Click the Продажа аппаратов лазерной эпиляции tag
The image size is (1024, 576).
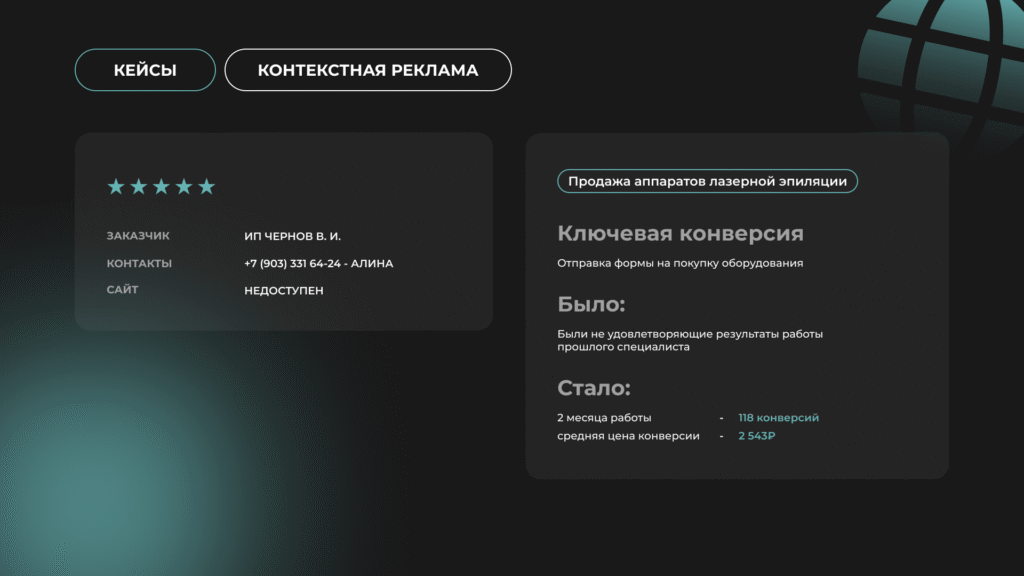coord(707,181)
